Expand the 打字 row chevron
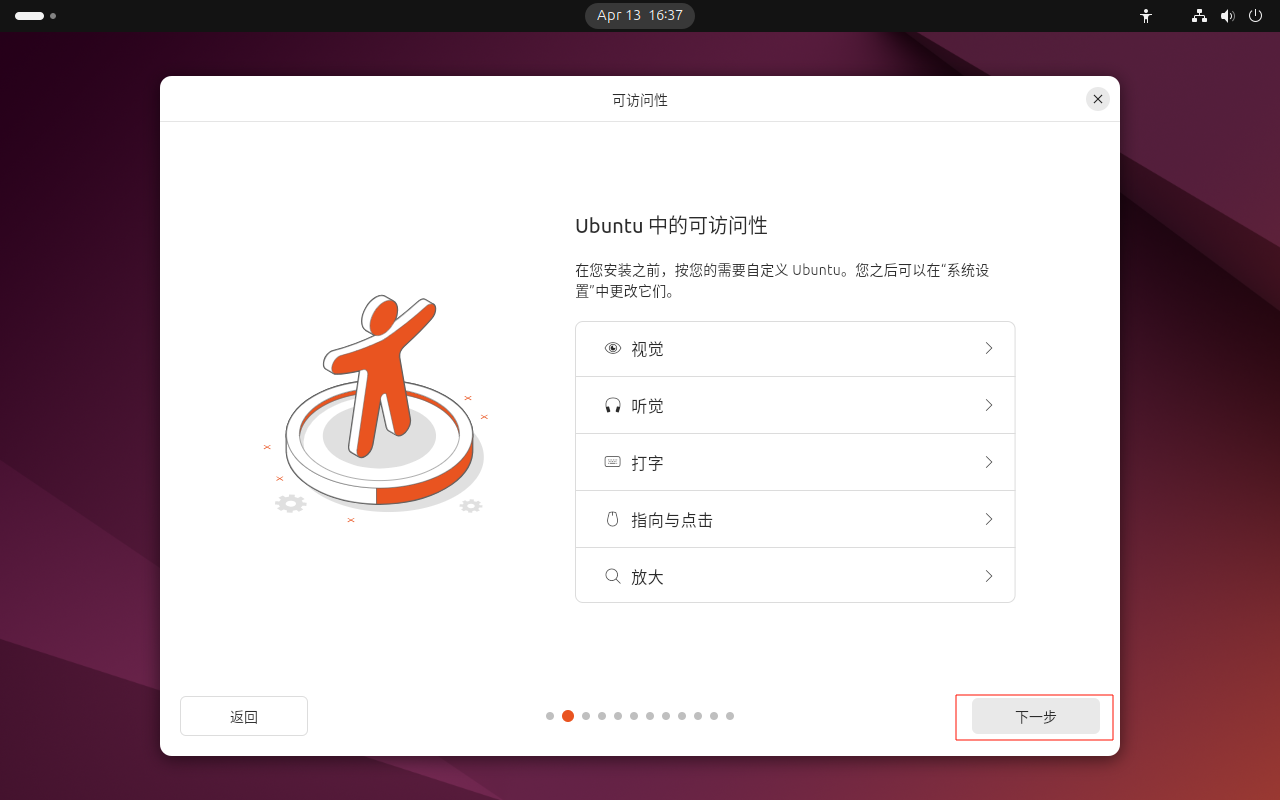The image size is (1280, 800). 989,462
